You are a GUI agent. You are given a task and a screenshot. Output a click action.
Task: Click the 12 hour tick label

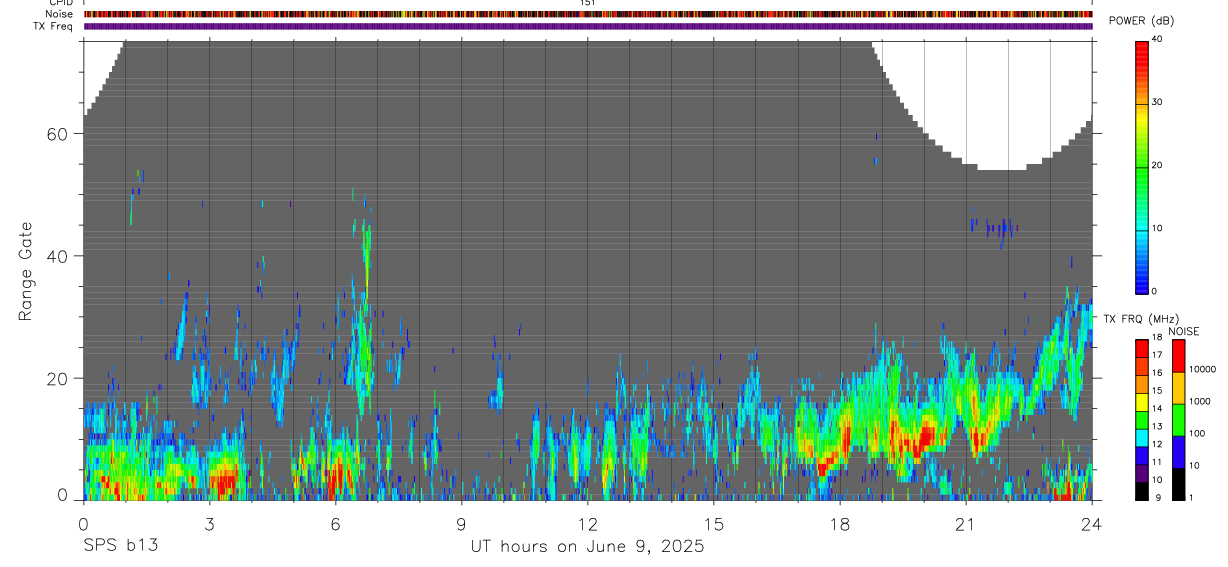click(587, 524)
